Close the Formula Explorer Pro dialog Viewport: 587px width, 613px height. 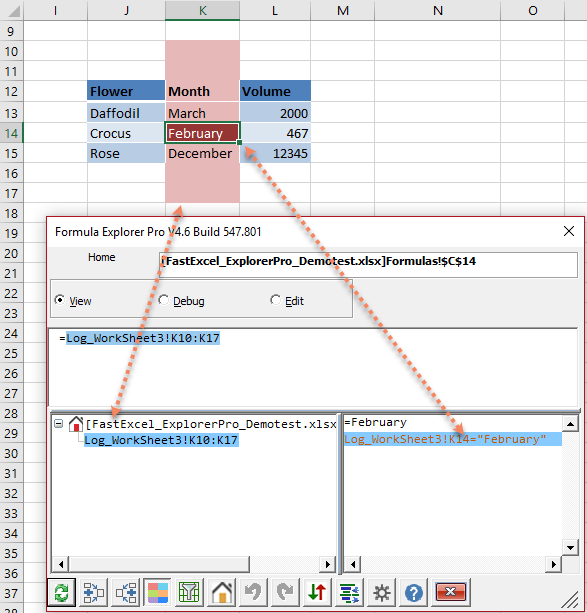(569, 231)
